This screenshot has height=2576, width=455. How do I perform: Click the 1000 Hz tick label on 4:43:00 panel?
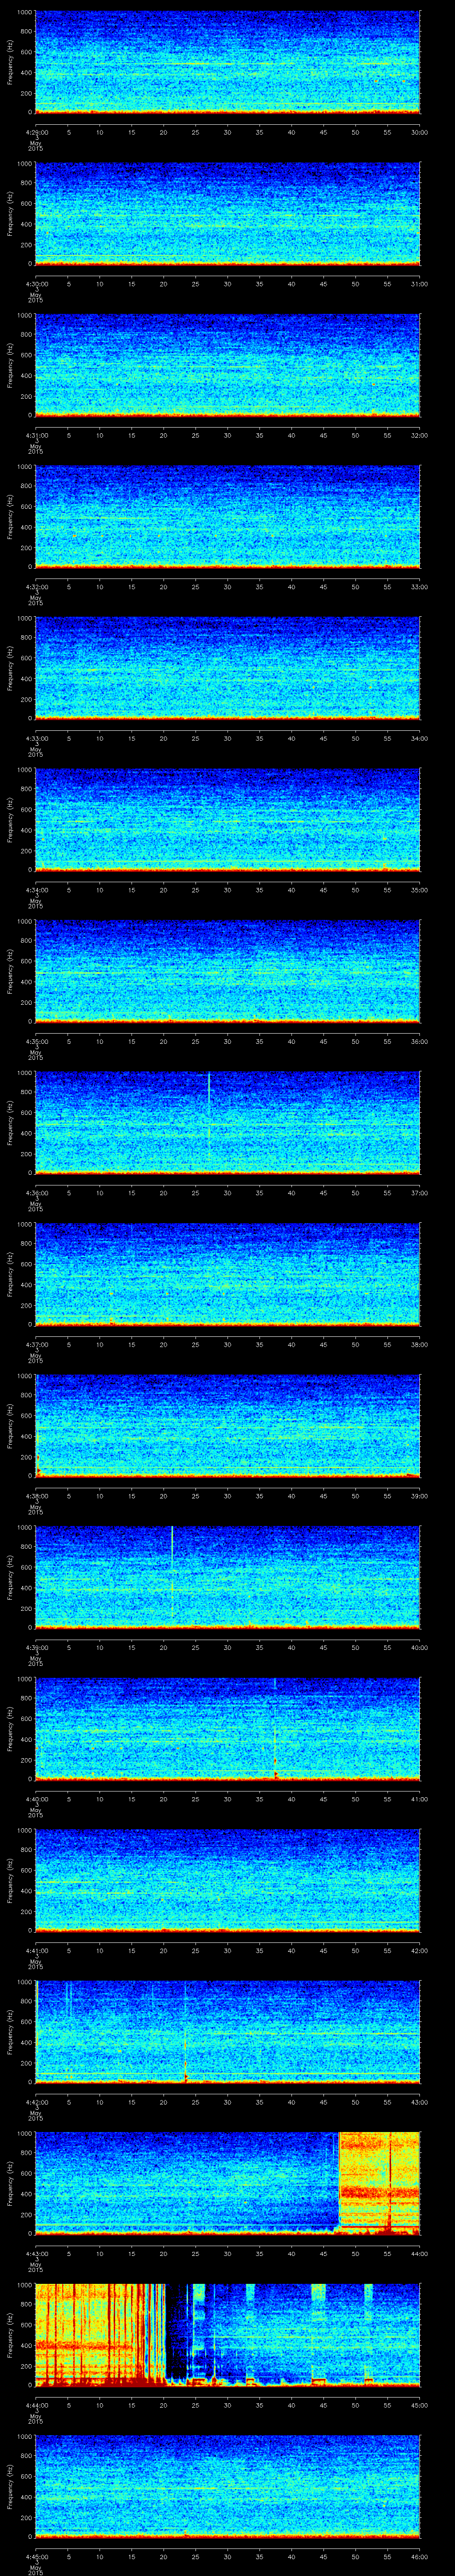[25, 2135]
